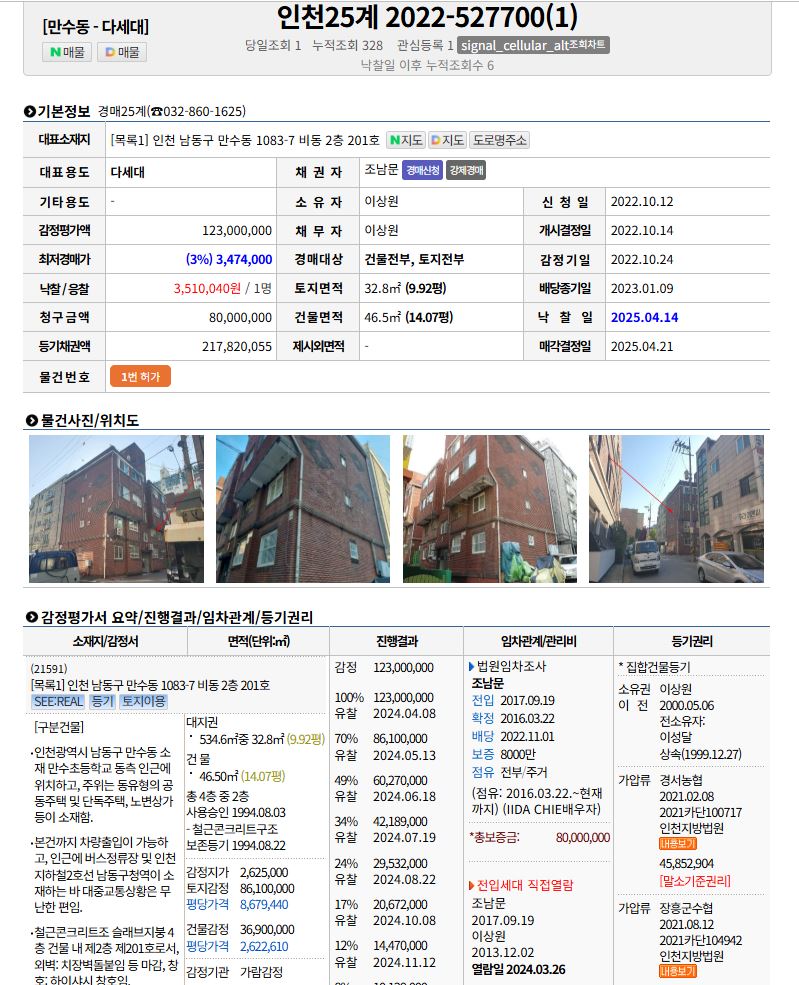Image resolution: width=799 pixels, height=985 pixels.
Task: Click the 감정평가액 value 123,000,000
Action: (x=237, y=231)
